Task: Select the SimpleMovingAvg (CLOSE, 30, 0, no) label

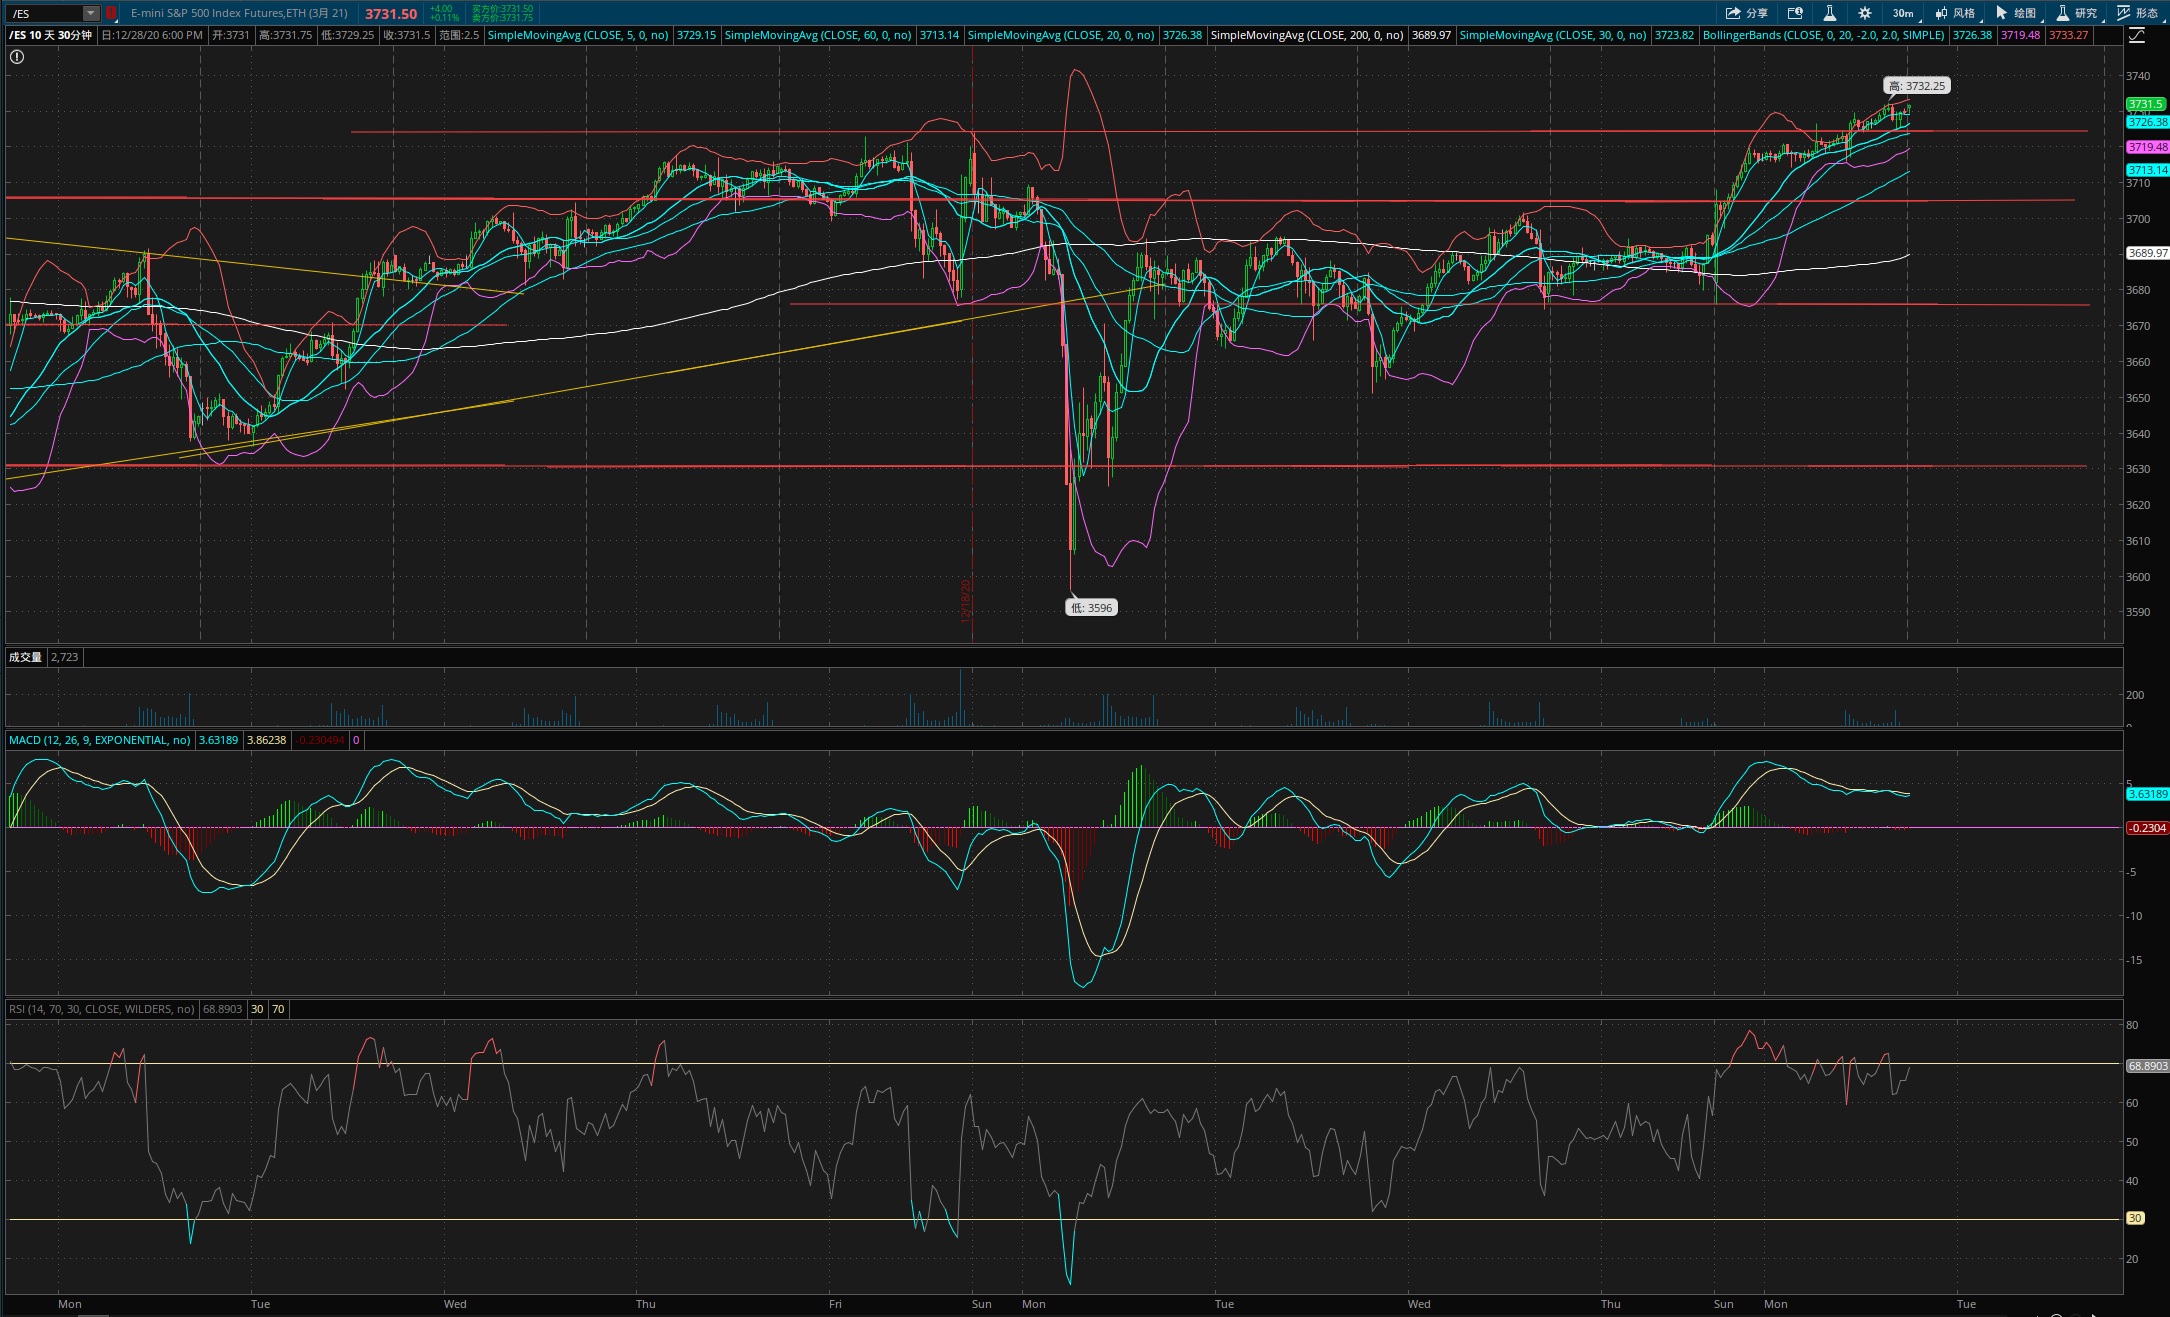Action: click(1553, 35)
